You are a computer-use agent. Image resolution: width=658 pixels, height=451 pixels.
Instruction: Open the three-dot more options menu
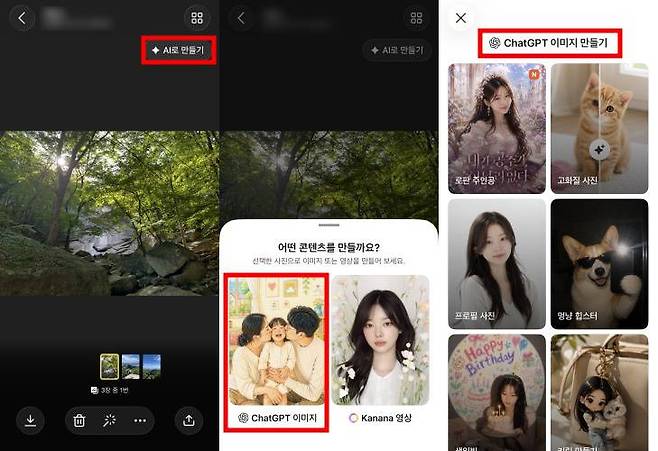[140, 420]
